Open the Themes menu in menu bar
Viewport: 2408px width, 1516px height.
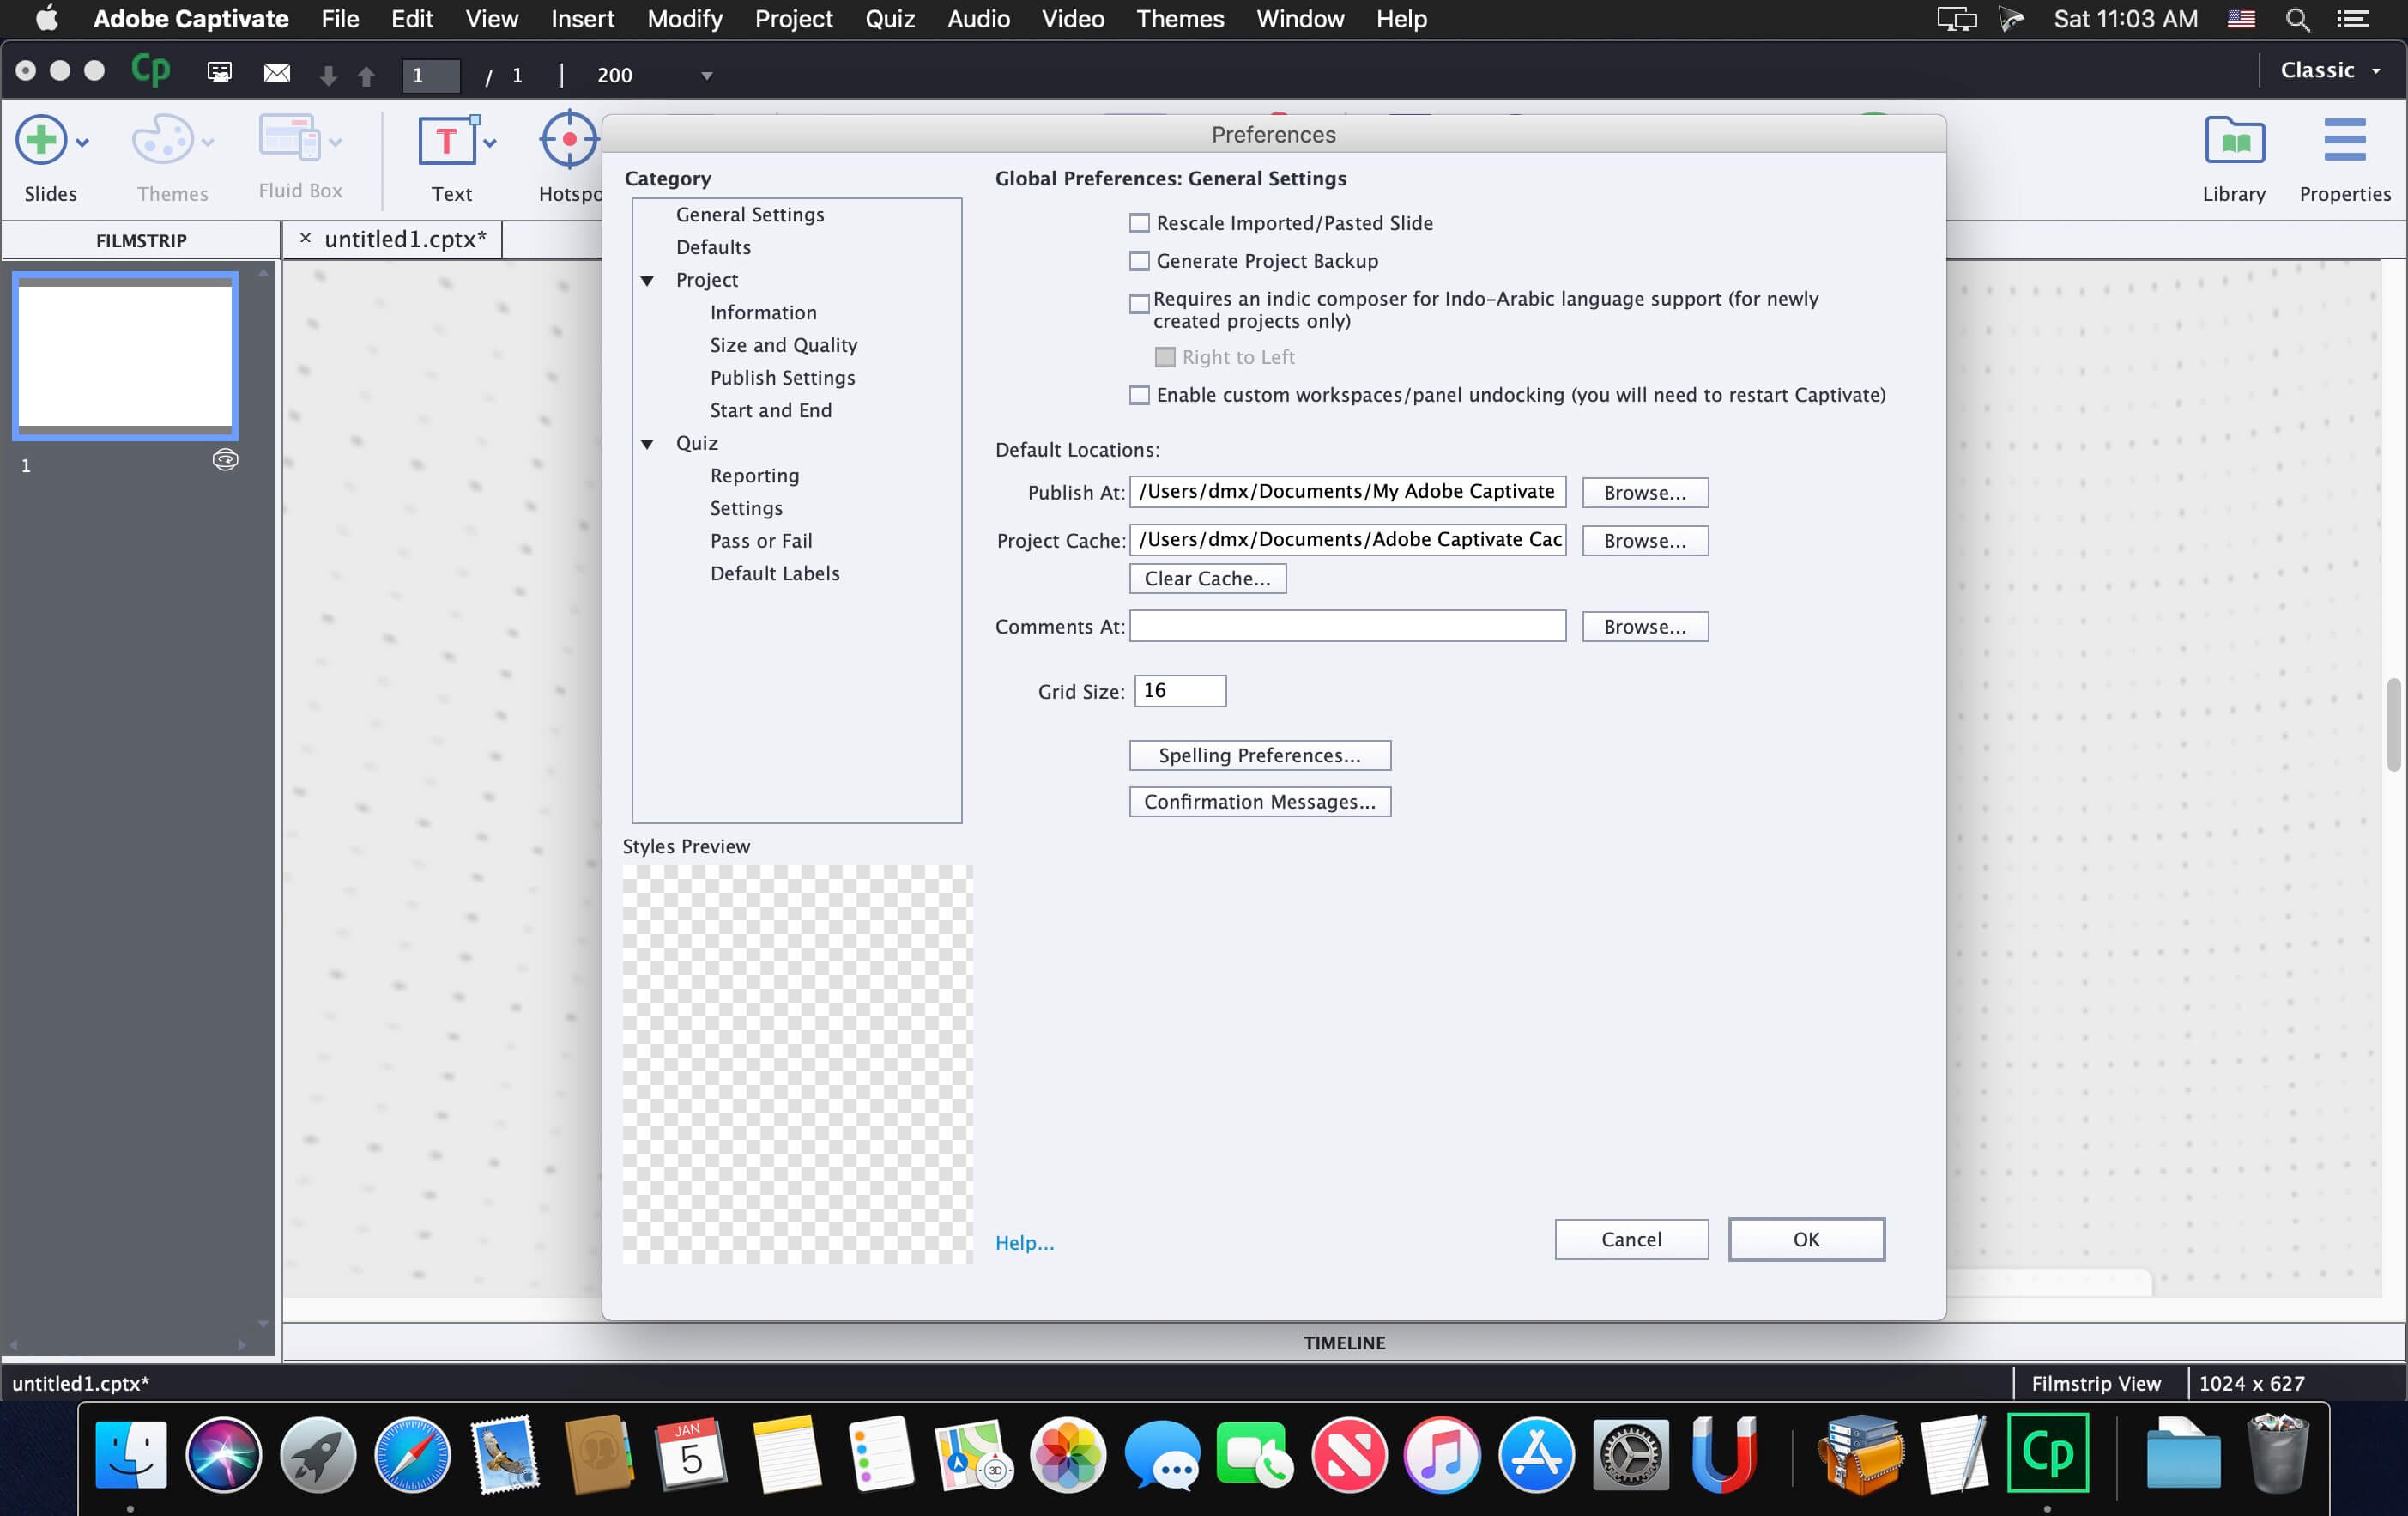pyautogui.click(x=1180, y=19)
